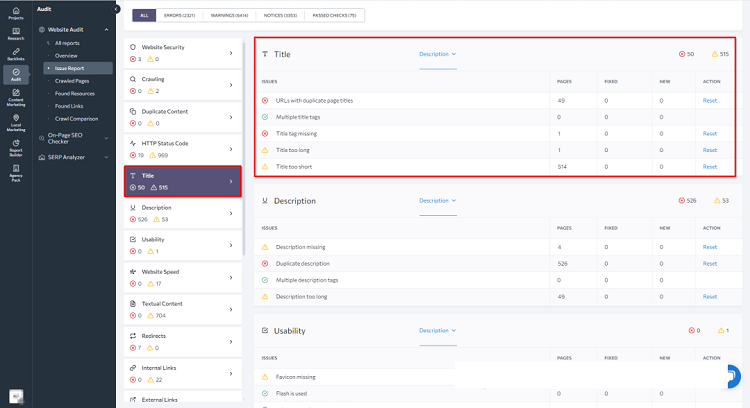This screenshot has width=750, height=408.
Task: Open Title too long issue
Action: [x=292, y=150]
